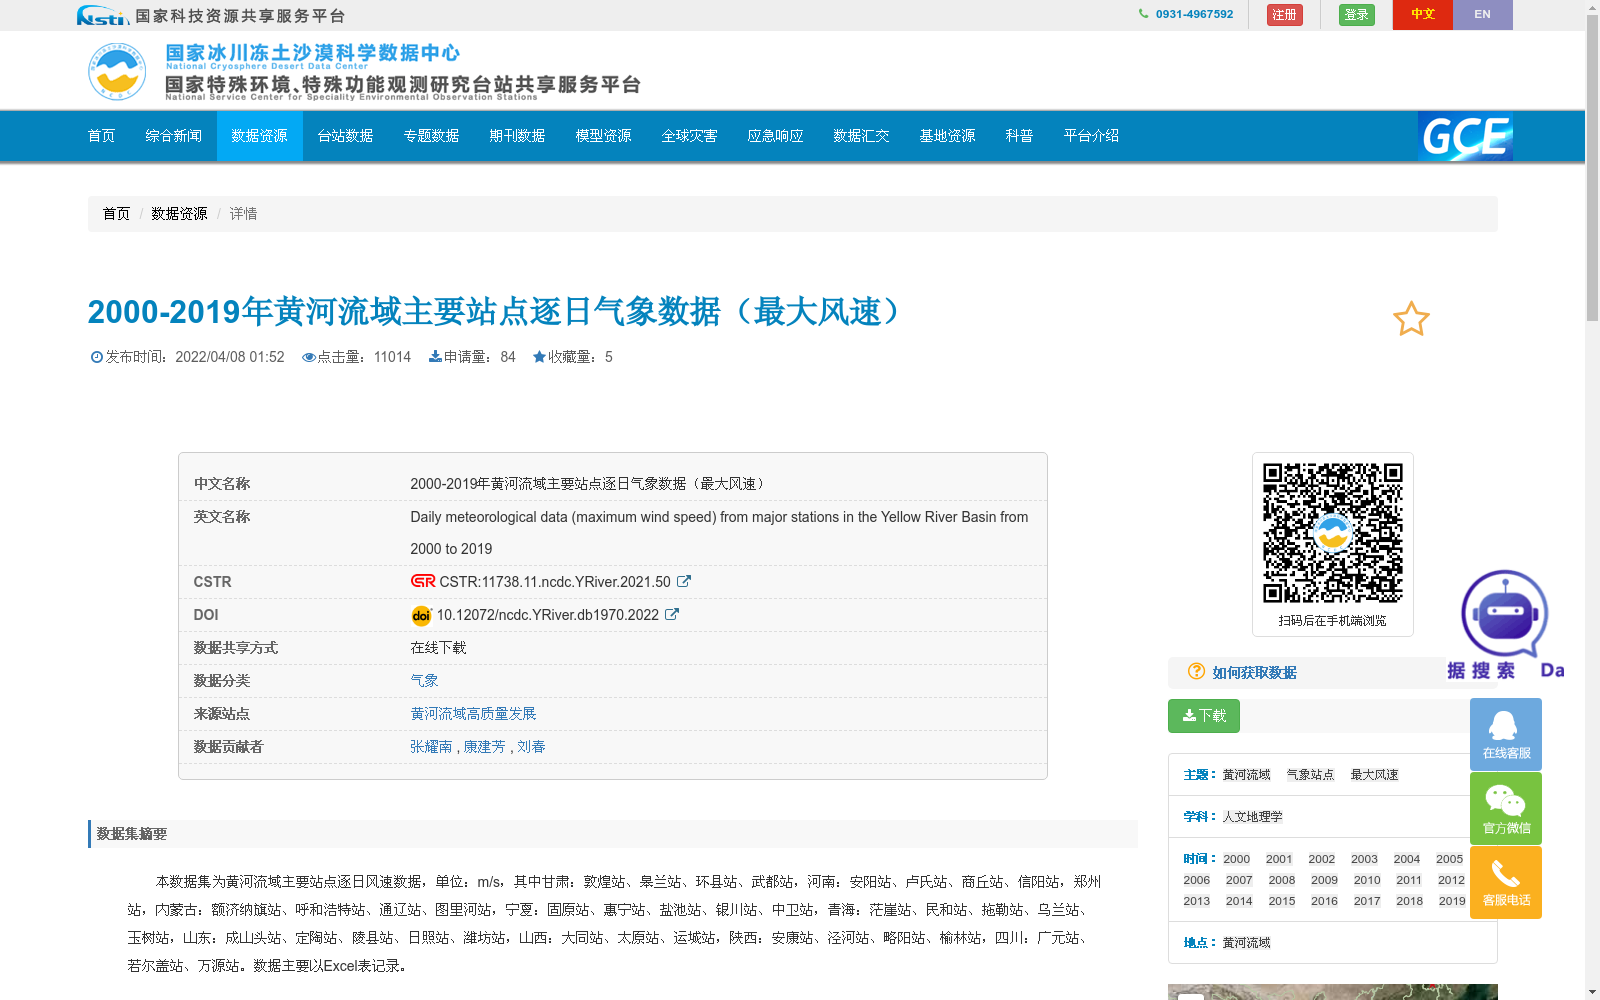Open the 如何获取数据 help link
Viewport: 1600px width, 1000px height.
point(1254,673)
